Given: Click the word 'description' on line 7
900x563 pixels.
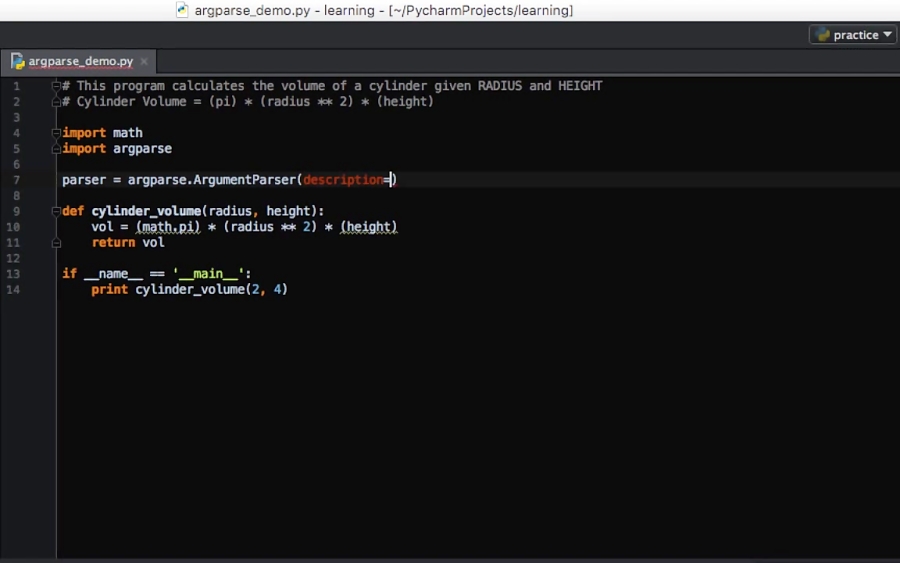Looking at the screenshot, I should pyautogui.click(x=343, y=180).
